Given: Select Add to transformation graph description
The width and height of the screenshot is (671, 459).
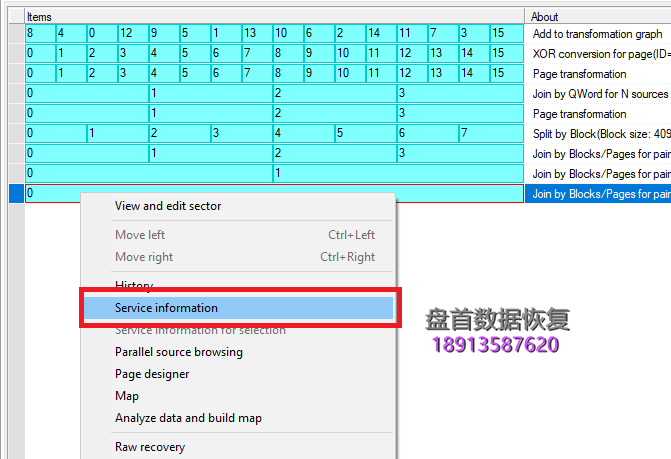Looking at the screenshot, I should 598,34.
